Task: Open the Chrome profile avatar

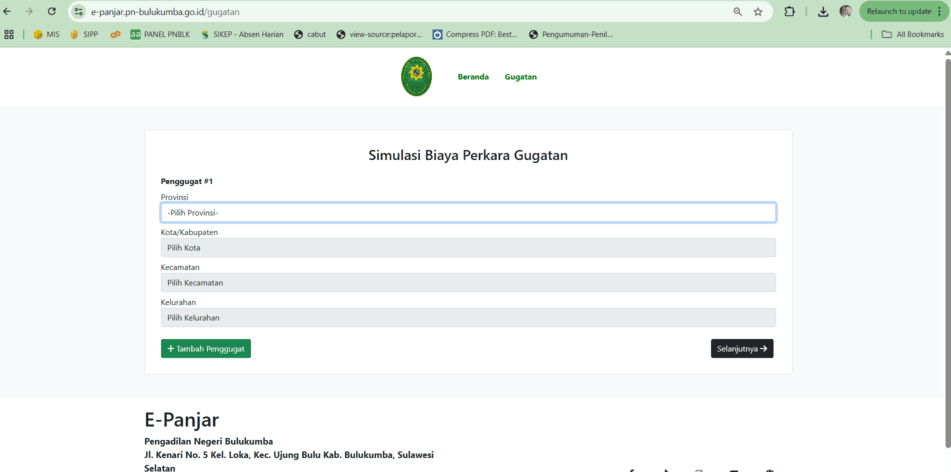Action: pos(846,11)
